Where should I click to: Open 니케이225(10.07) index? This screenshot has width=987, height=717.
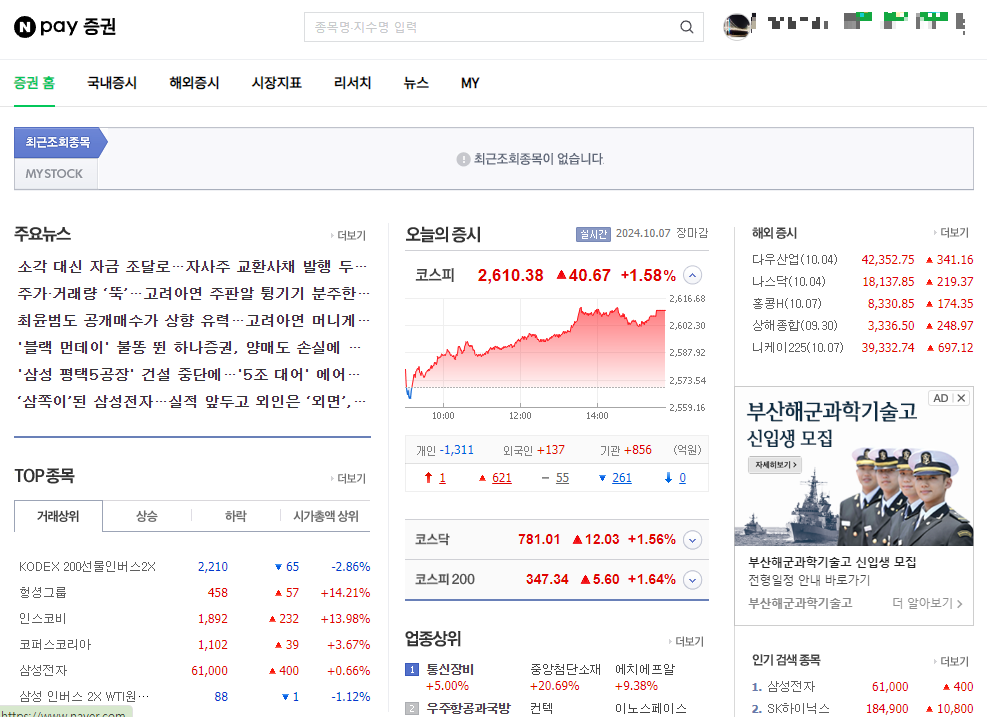tap(798, 347)
